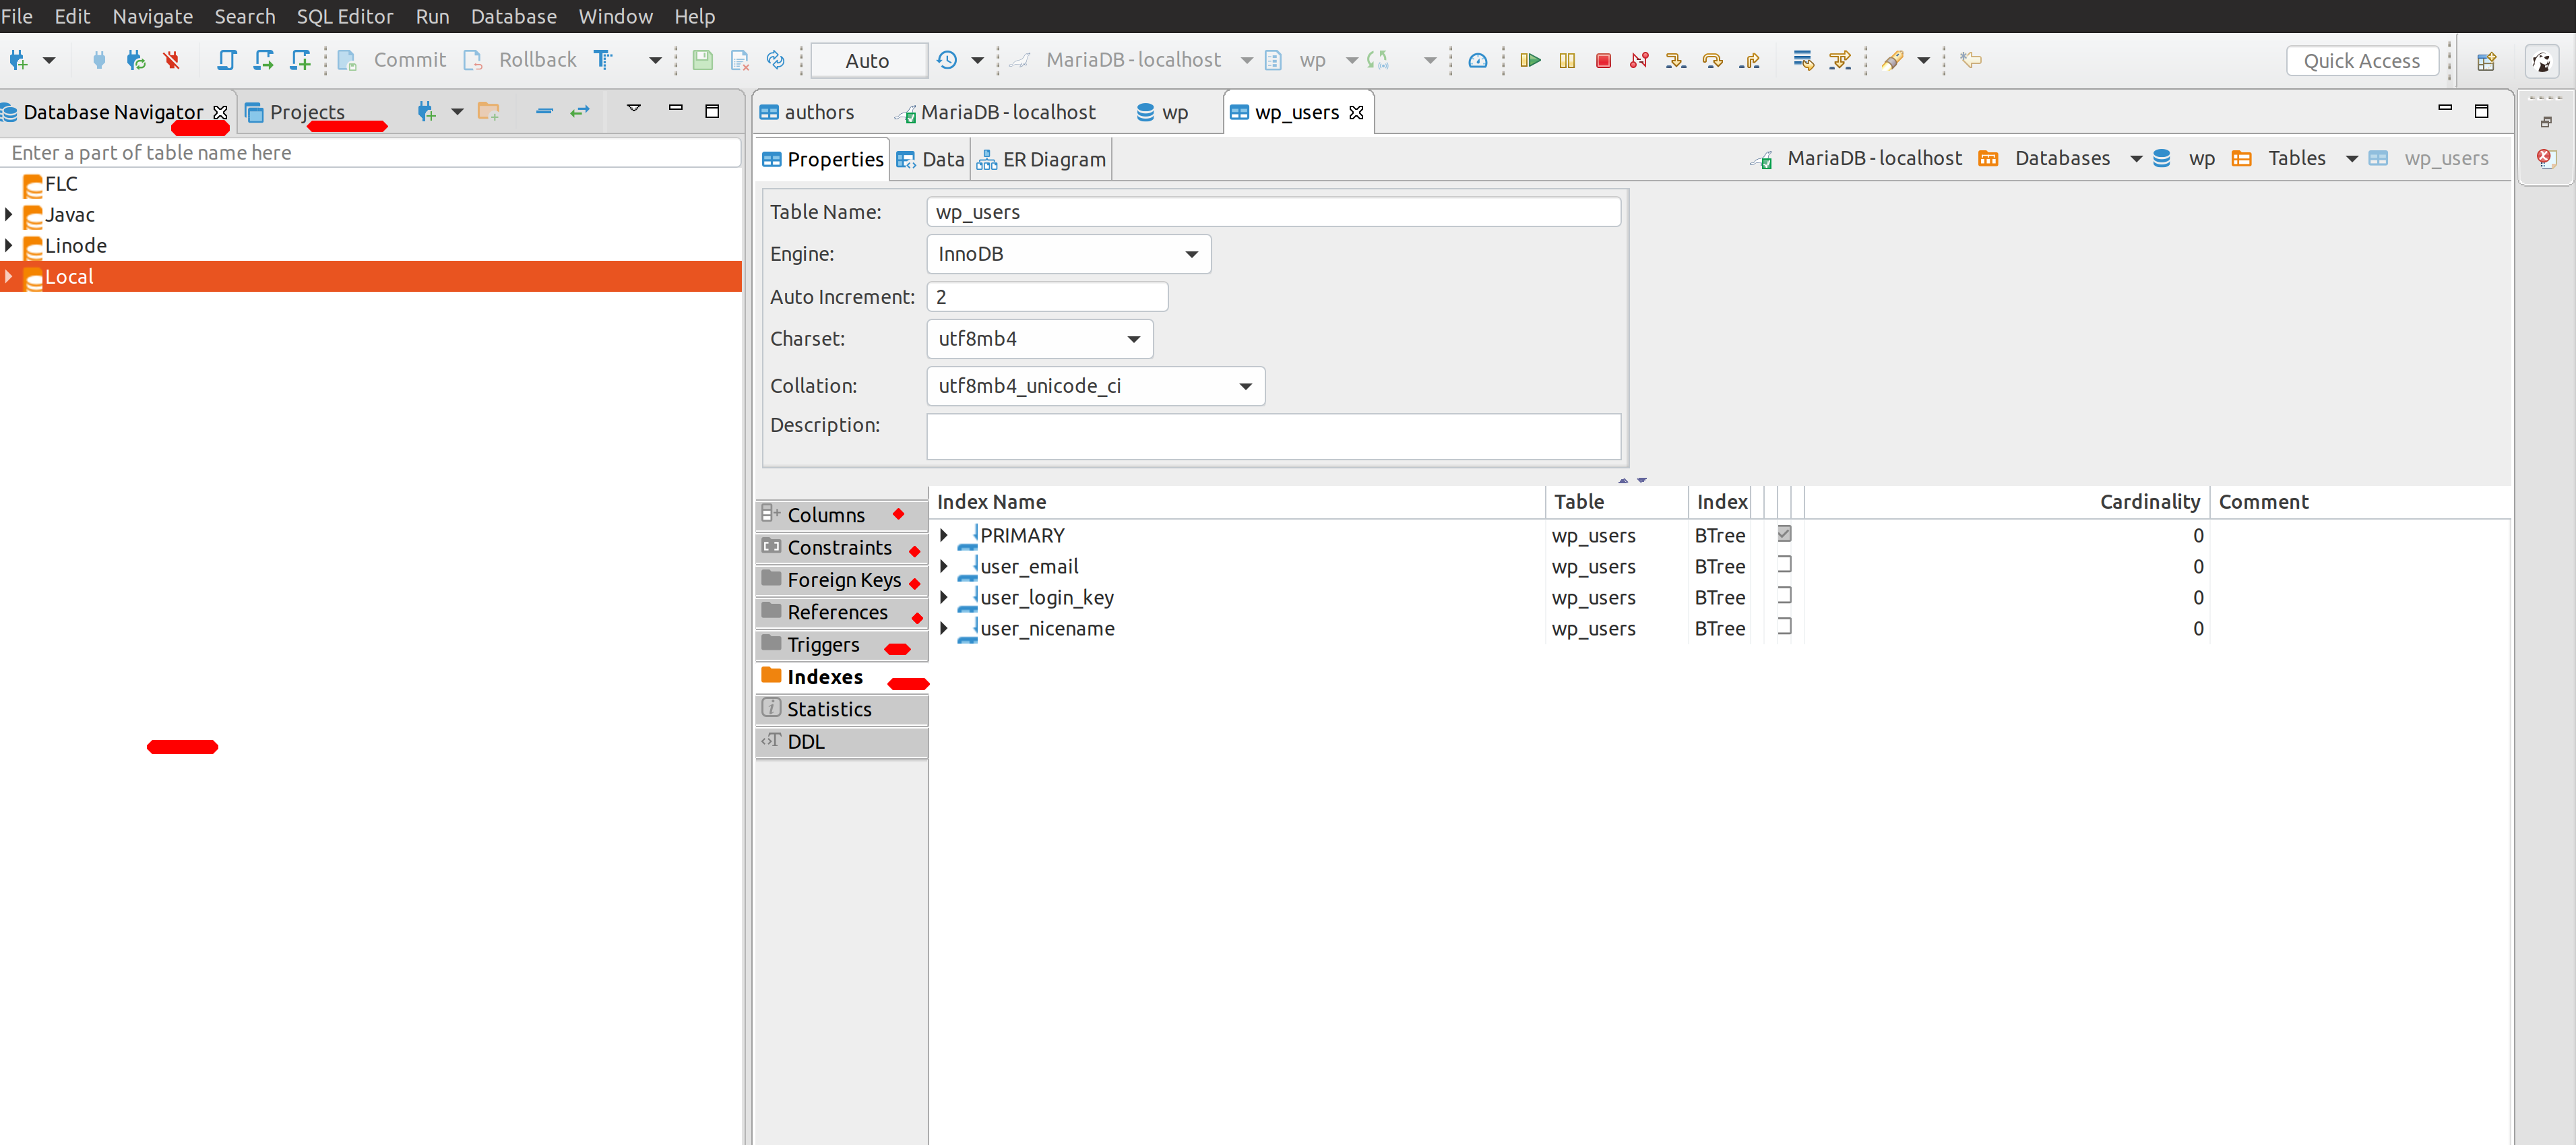Disconnect from the database
This screenshot has height=1145, width=2576.
coord(171,60)
